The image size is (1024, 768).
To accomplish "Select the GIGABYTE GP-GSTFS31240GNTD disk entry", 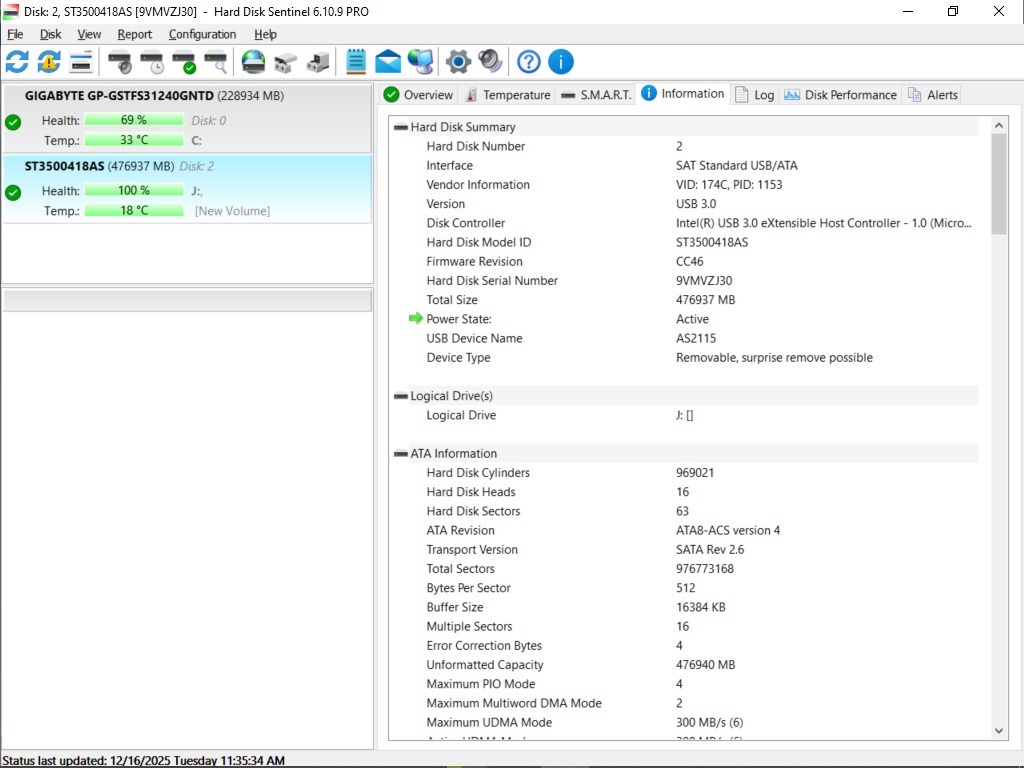I will tap(118, 96).
